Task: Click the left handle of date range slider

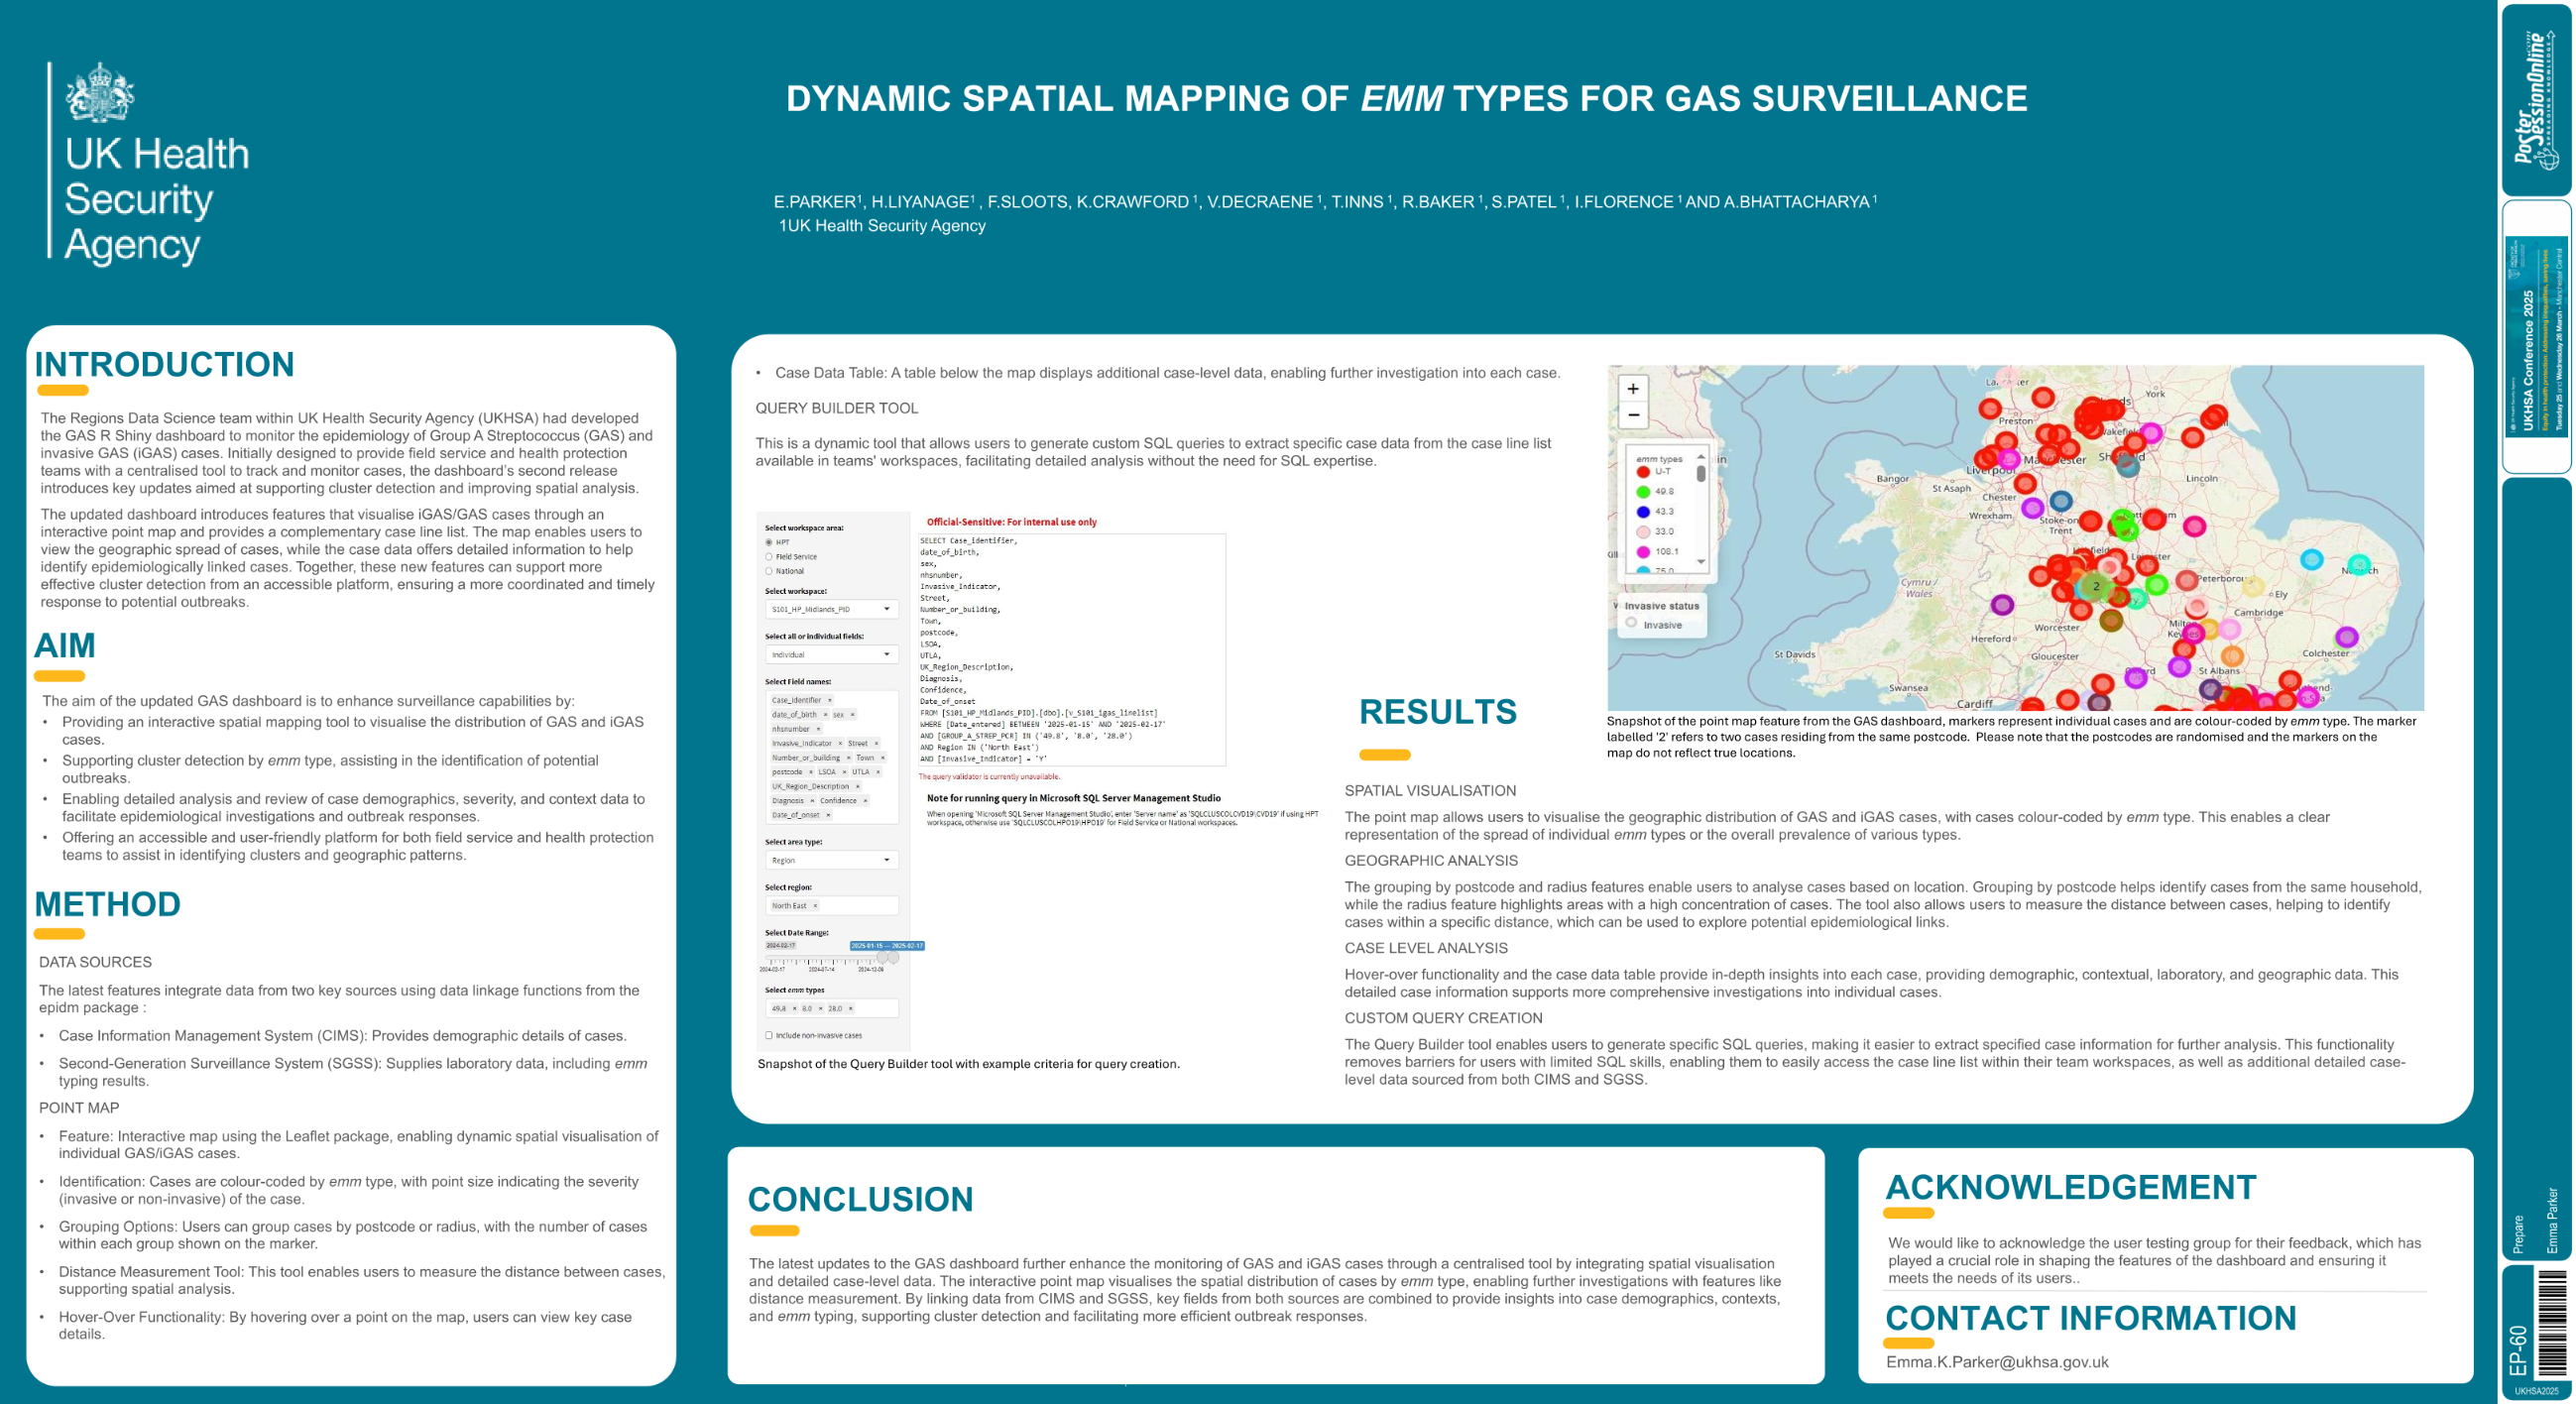Action: (x=883, y=958)
